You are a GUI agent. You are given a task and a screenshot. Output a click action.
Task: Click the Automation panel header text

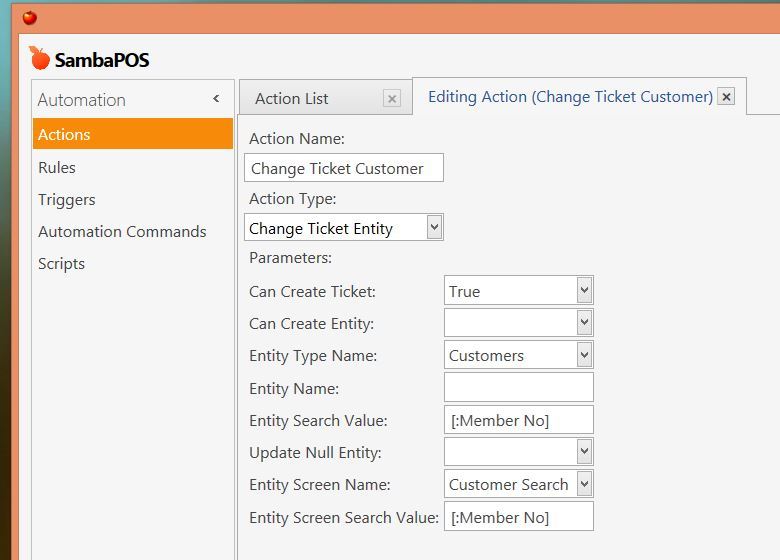tap(82, 99)
